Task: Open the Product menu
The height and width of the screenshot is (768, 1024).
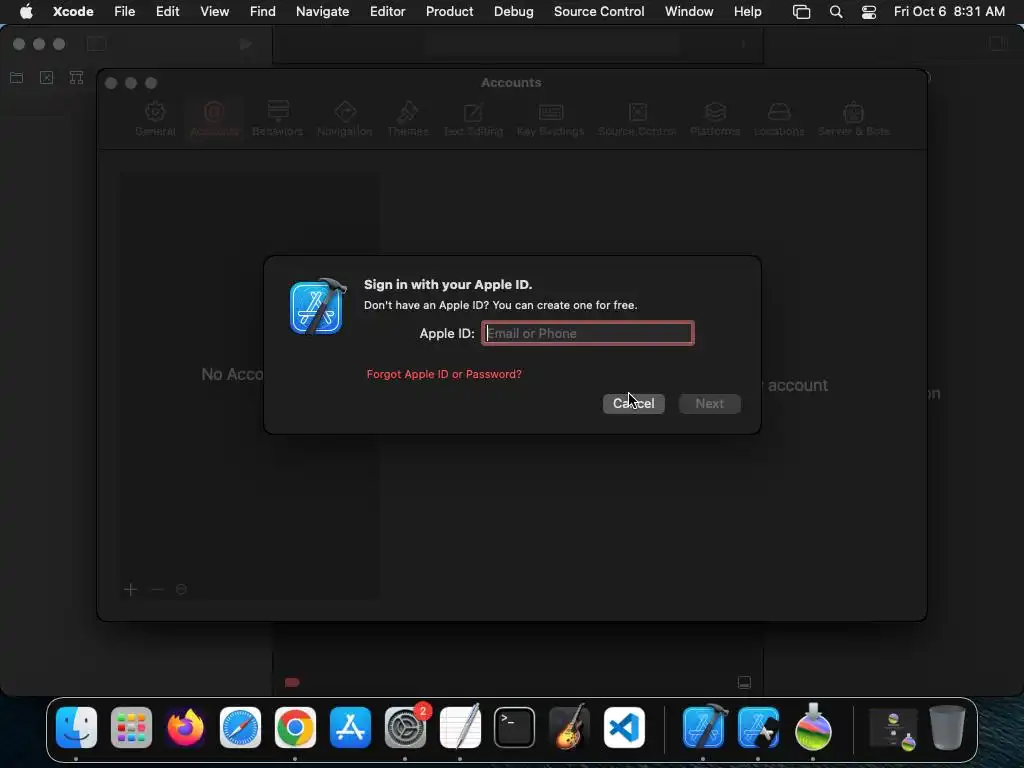Action: tap(449, 11)
